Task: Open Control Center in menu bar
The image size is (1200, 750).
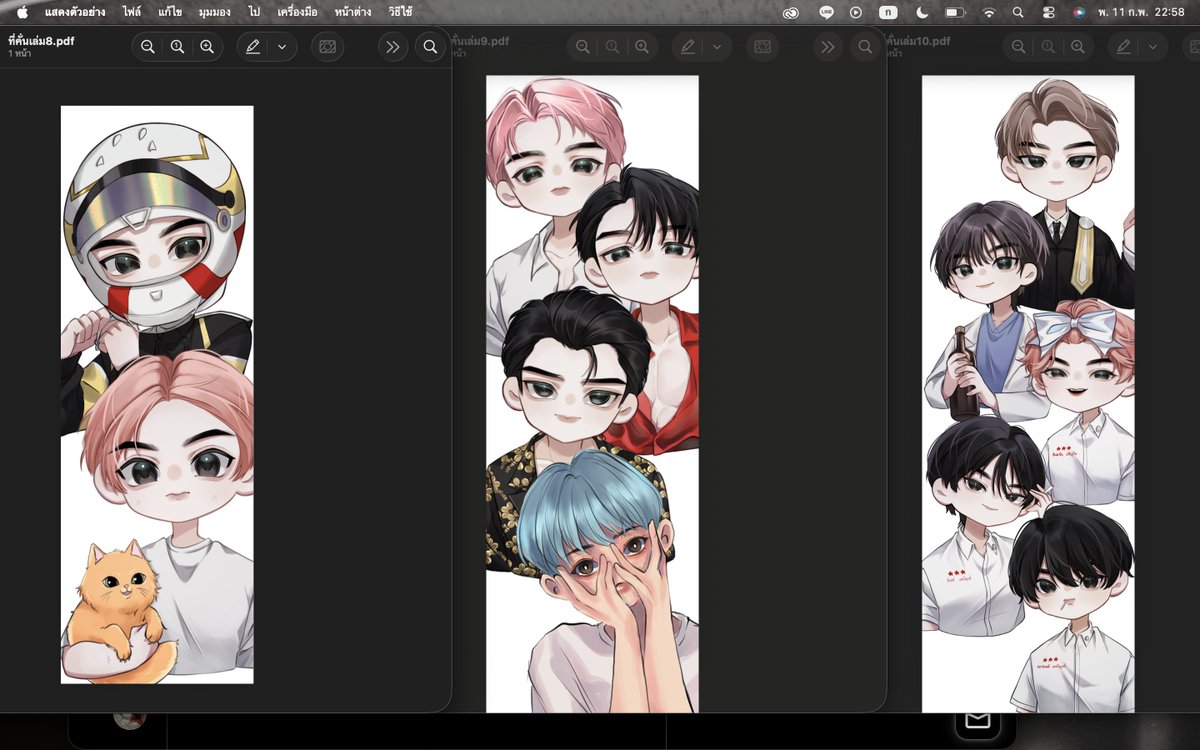Action: (1048, 12)
